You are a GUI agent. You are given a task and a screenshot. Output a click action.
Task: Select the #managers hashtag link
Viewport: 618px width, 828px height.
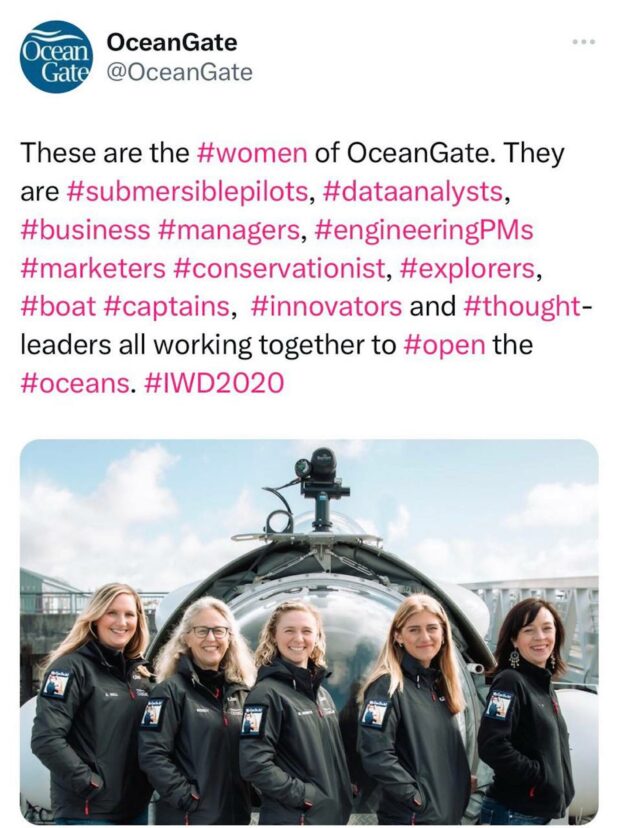pyautogui.click(x=229, y=230)
